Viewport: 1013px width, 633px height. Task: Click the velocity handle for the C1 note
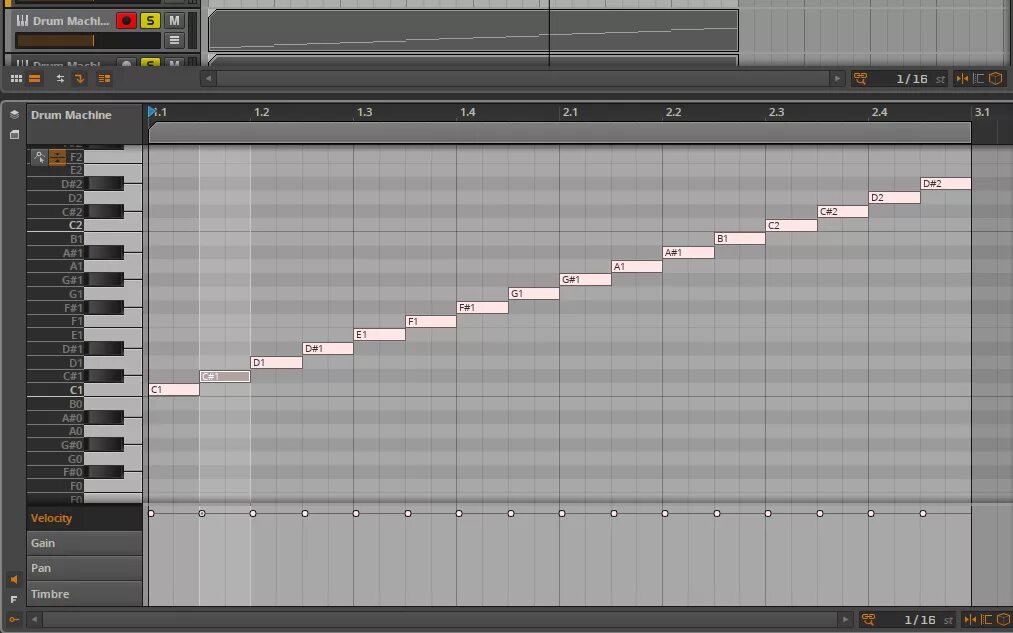coord(151,514)
